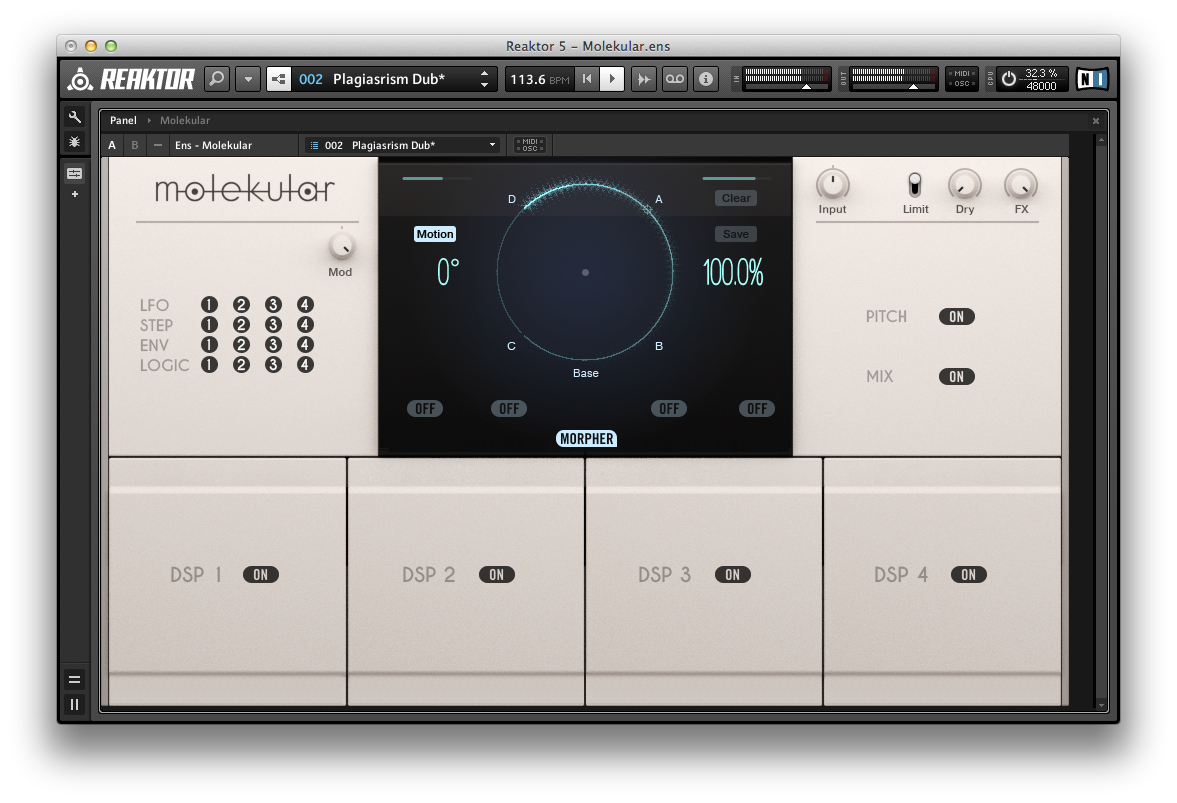Viewport: 1177px width, 803px height.
Task: Click the fast-forward transport icon
Action: [x=643, y=79]
